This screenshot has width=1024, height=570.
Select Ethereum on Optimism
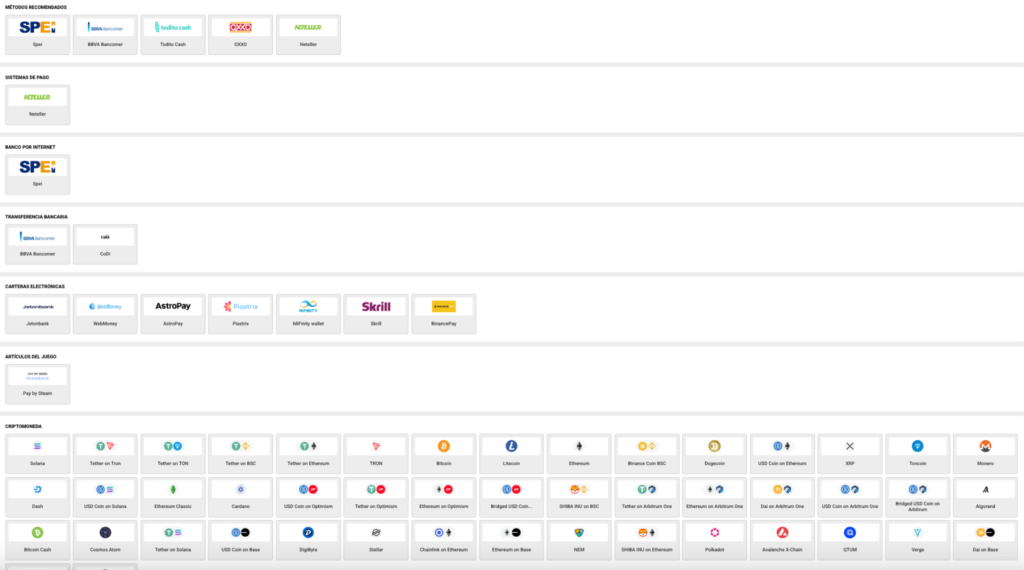(x=443, y=497)
